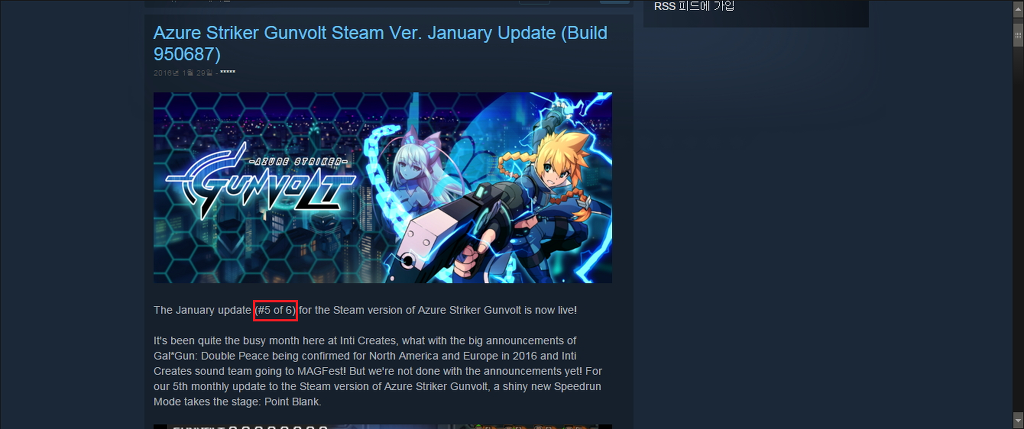This screenshot has height=429, width=1024.
Task: Click the cut-off blue button above the post
Action: click(615, 2)
